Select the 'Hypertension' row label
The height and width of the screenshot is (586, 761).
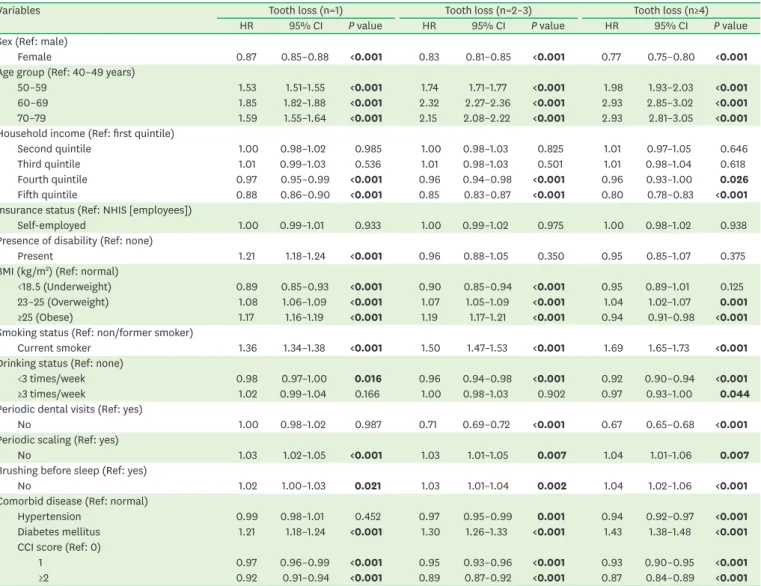pyautogui.click(x=49, y=517)
